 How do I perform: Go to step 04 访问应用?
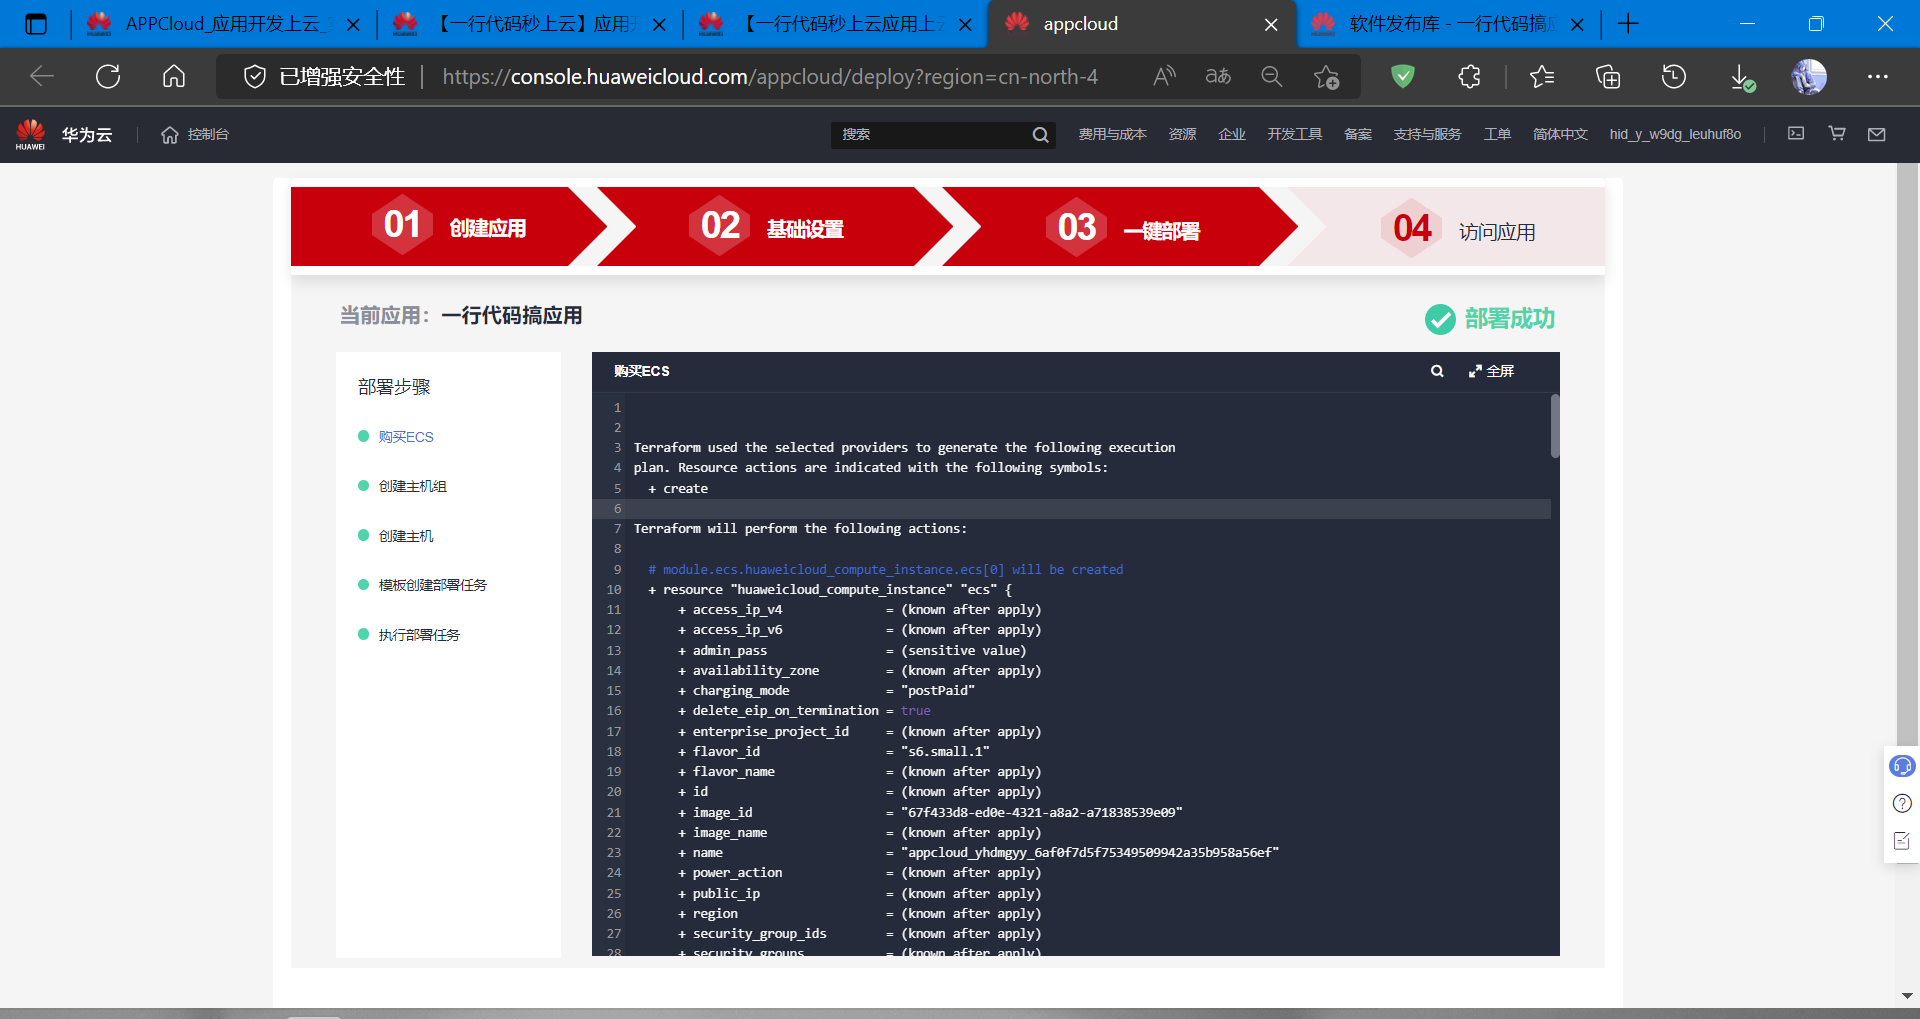[1448, 227]
